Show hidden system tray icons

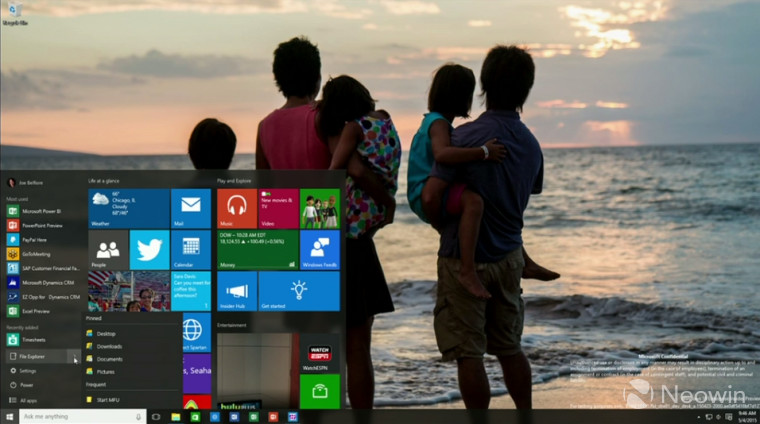698,416
